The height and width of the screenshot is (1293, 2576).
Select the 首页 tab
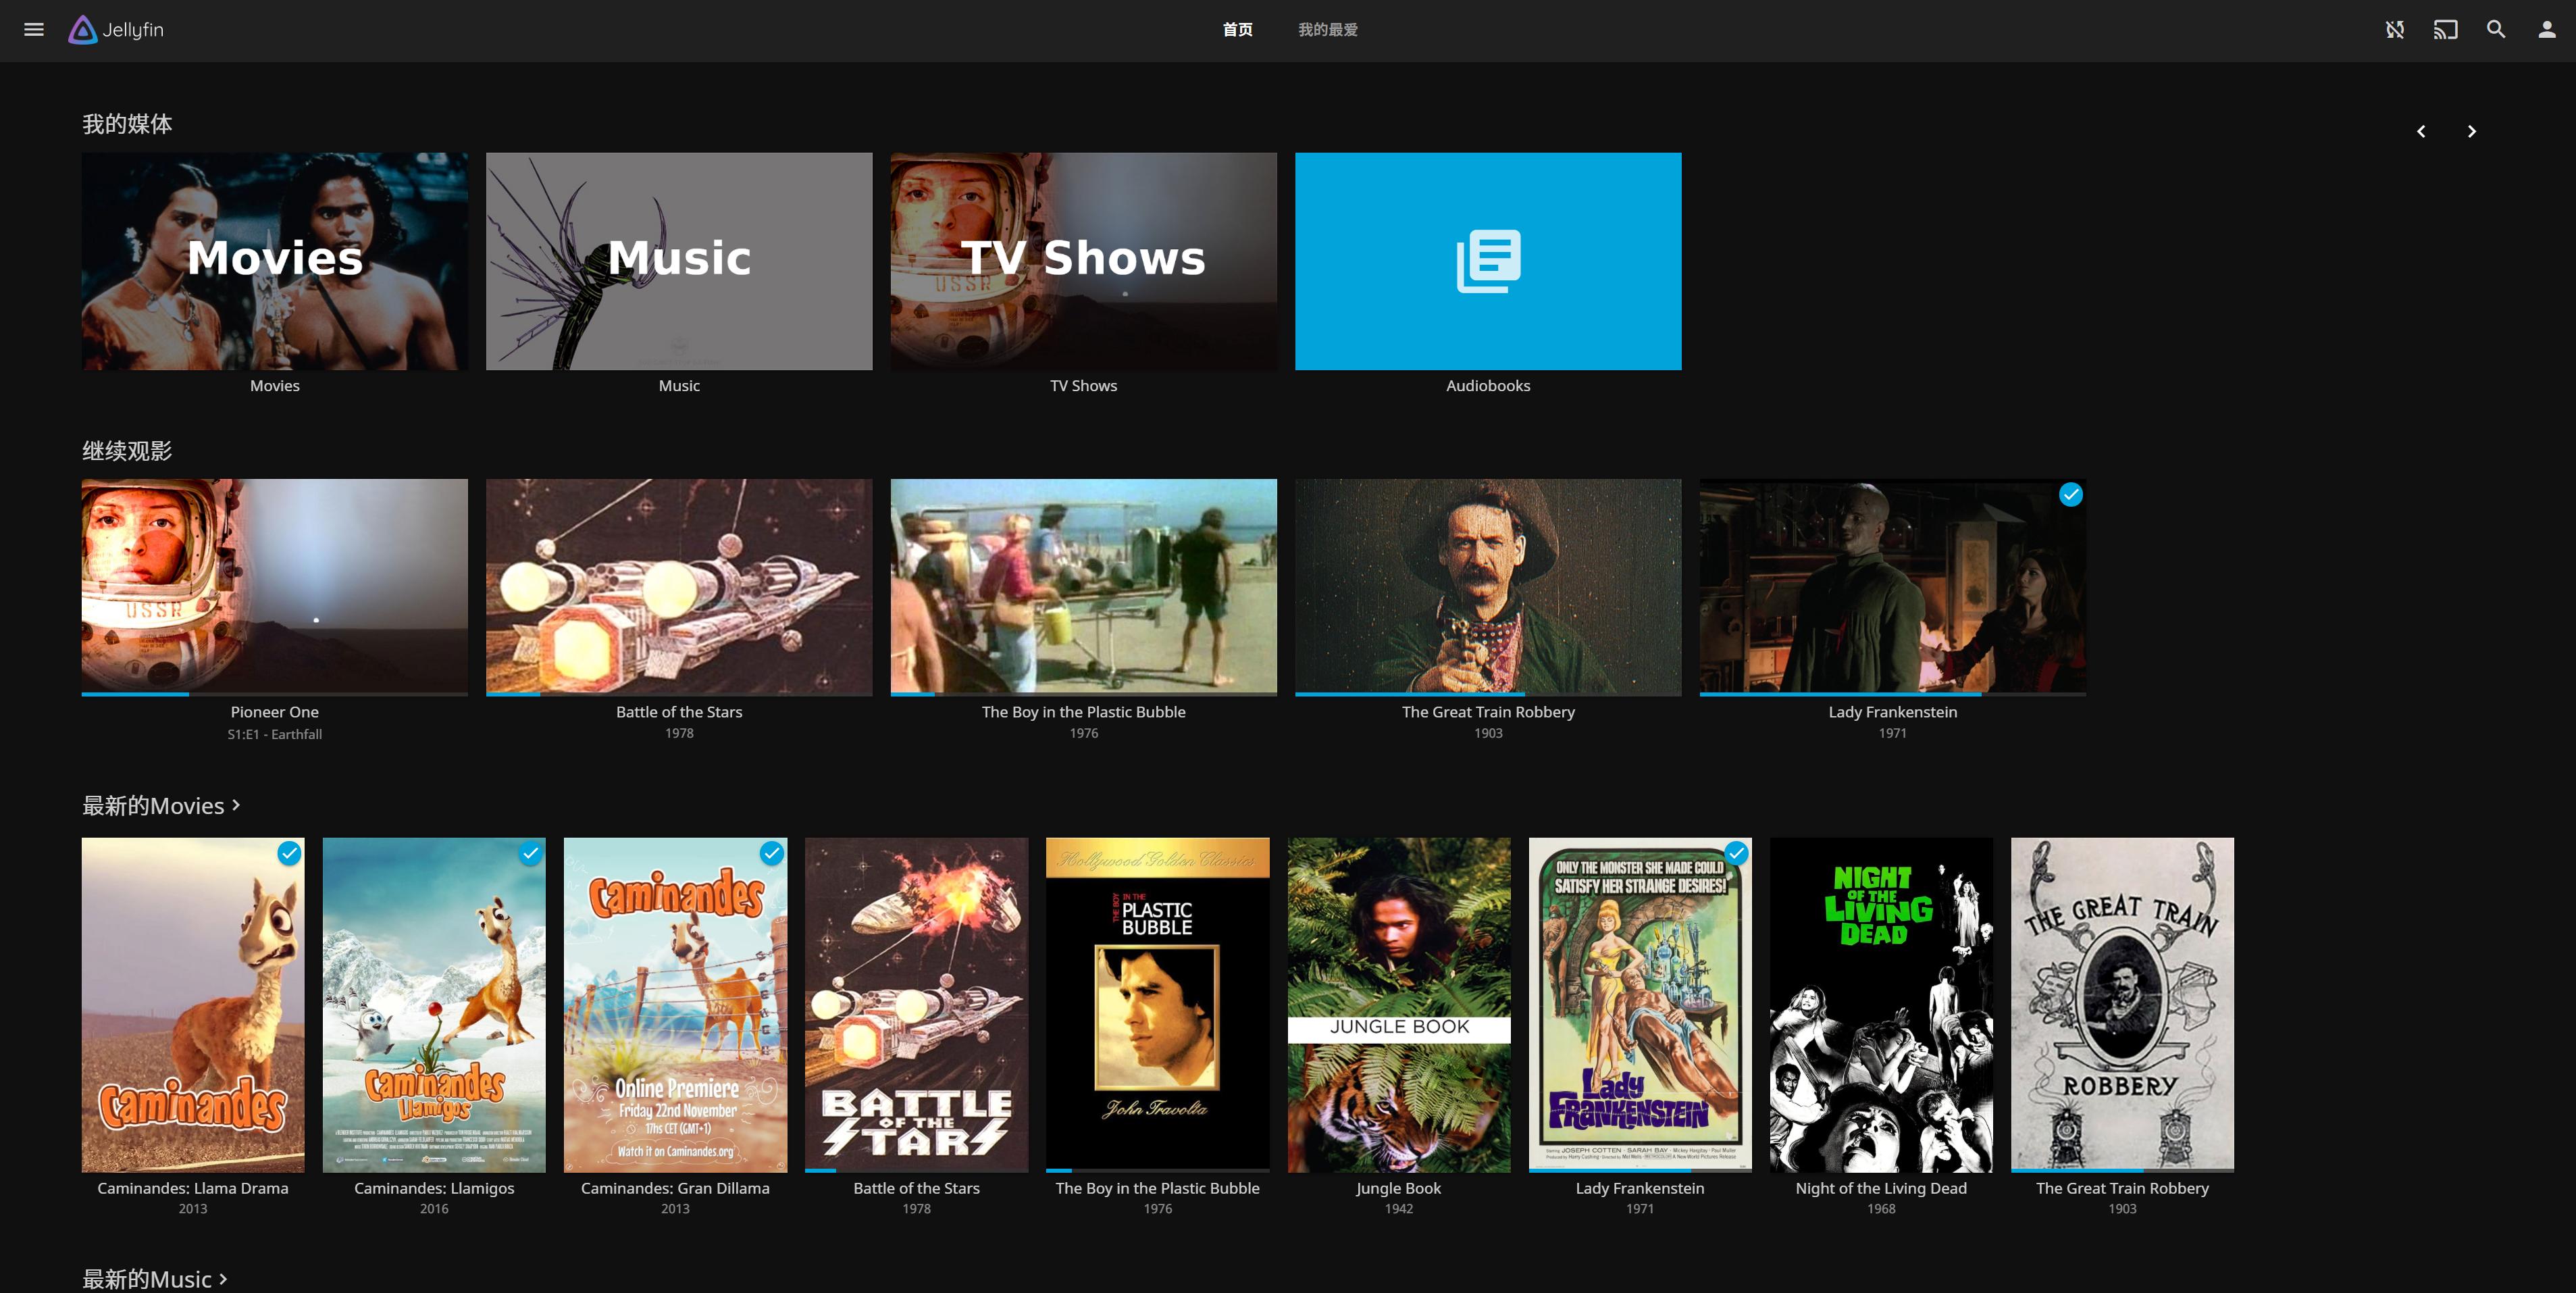tap(1237, 30)
